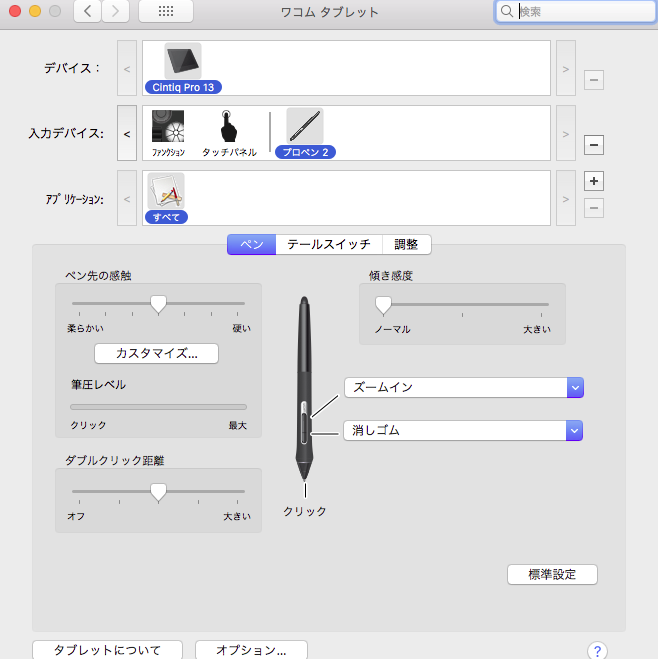The height and width of the screenshot is (659, 658).
Task: Click the help question mark icon
Action: point(598,651)
